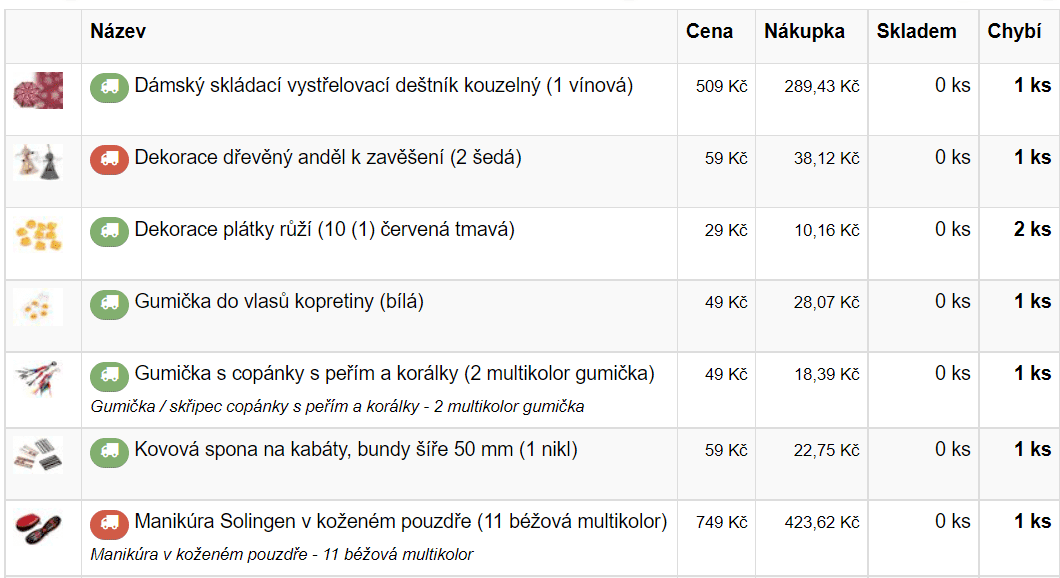Click the green truck icon beside Gumička do vlasů kopretiny
The width and height of the screenshot is (1060, 578).
110,304
